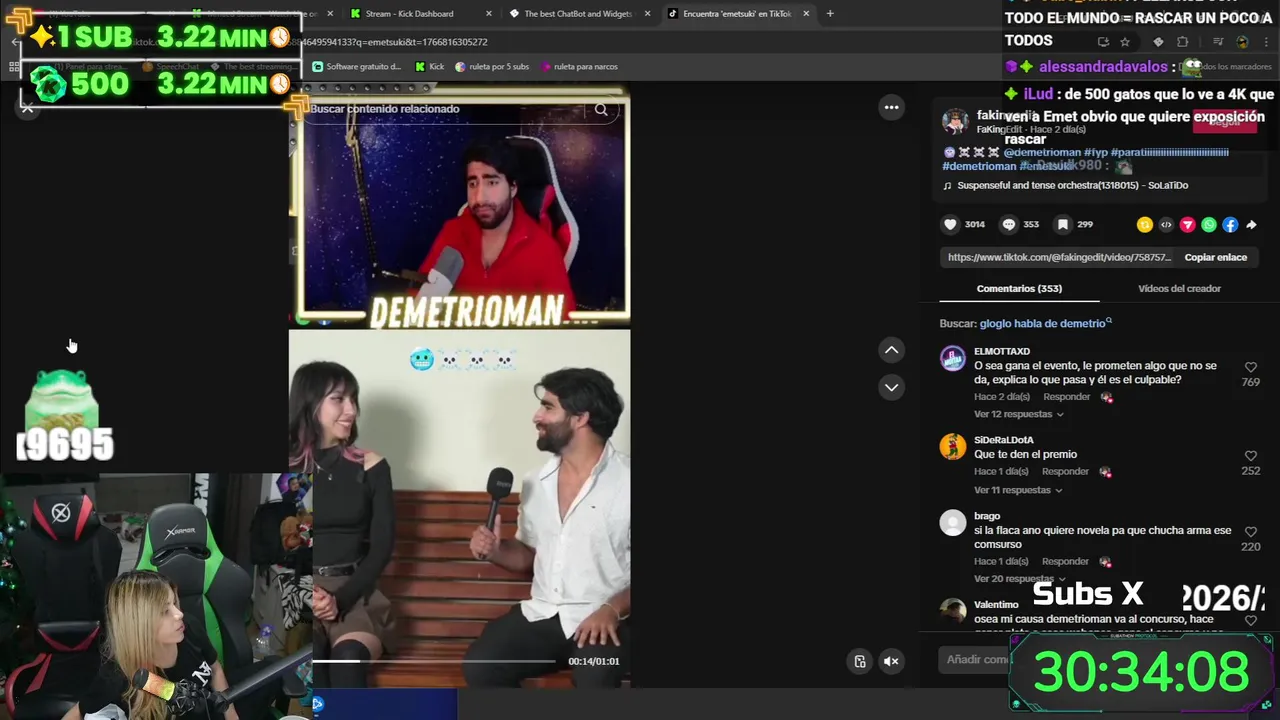1280x720 pixels.
Task: Like ELMOTTAXD's comment
Action: [1251, 368]
